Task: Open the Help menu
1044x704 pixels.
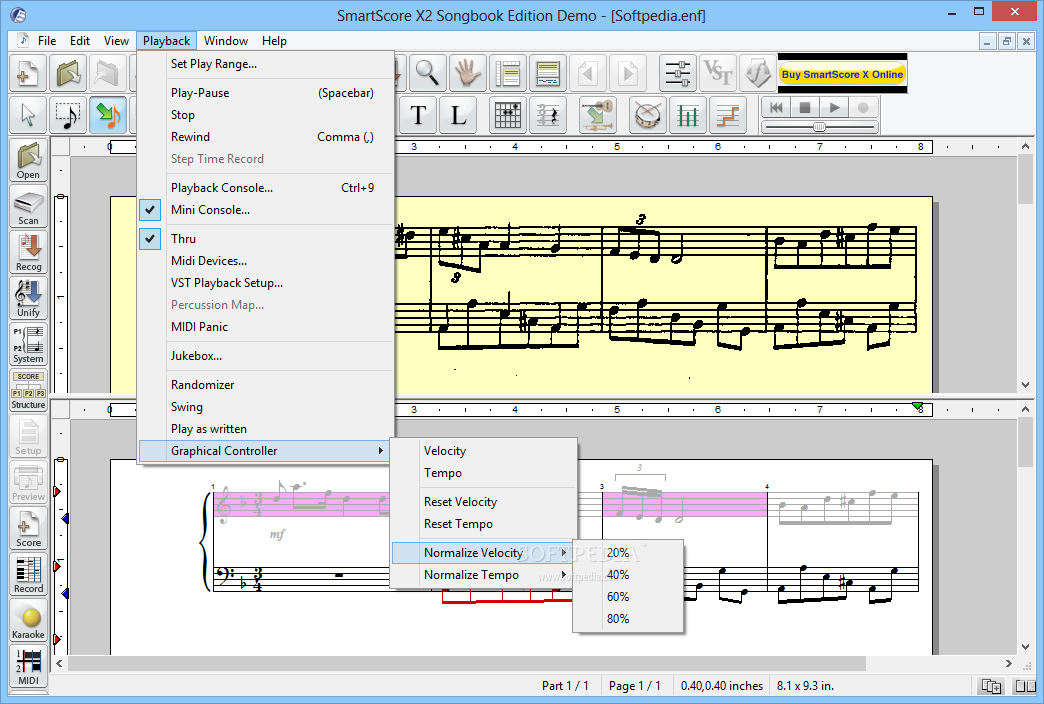Action: 274,41
